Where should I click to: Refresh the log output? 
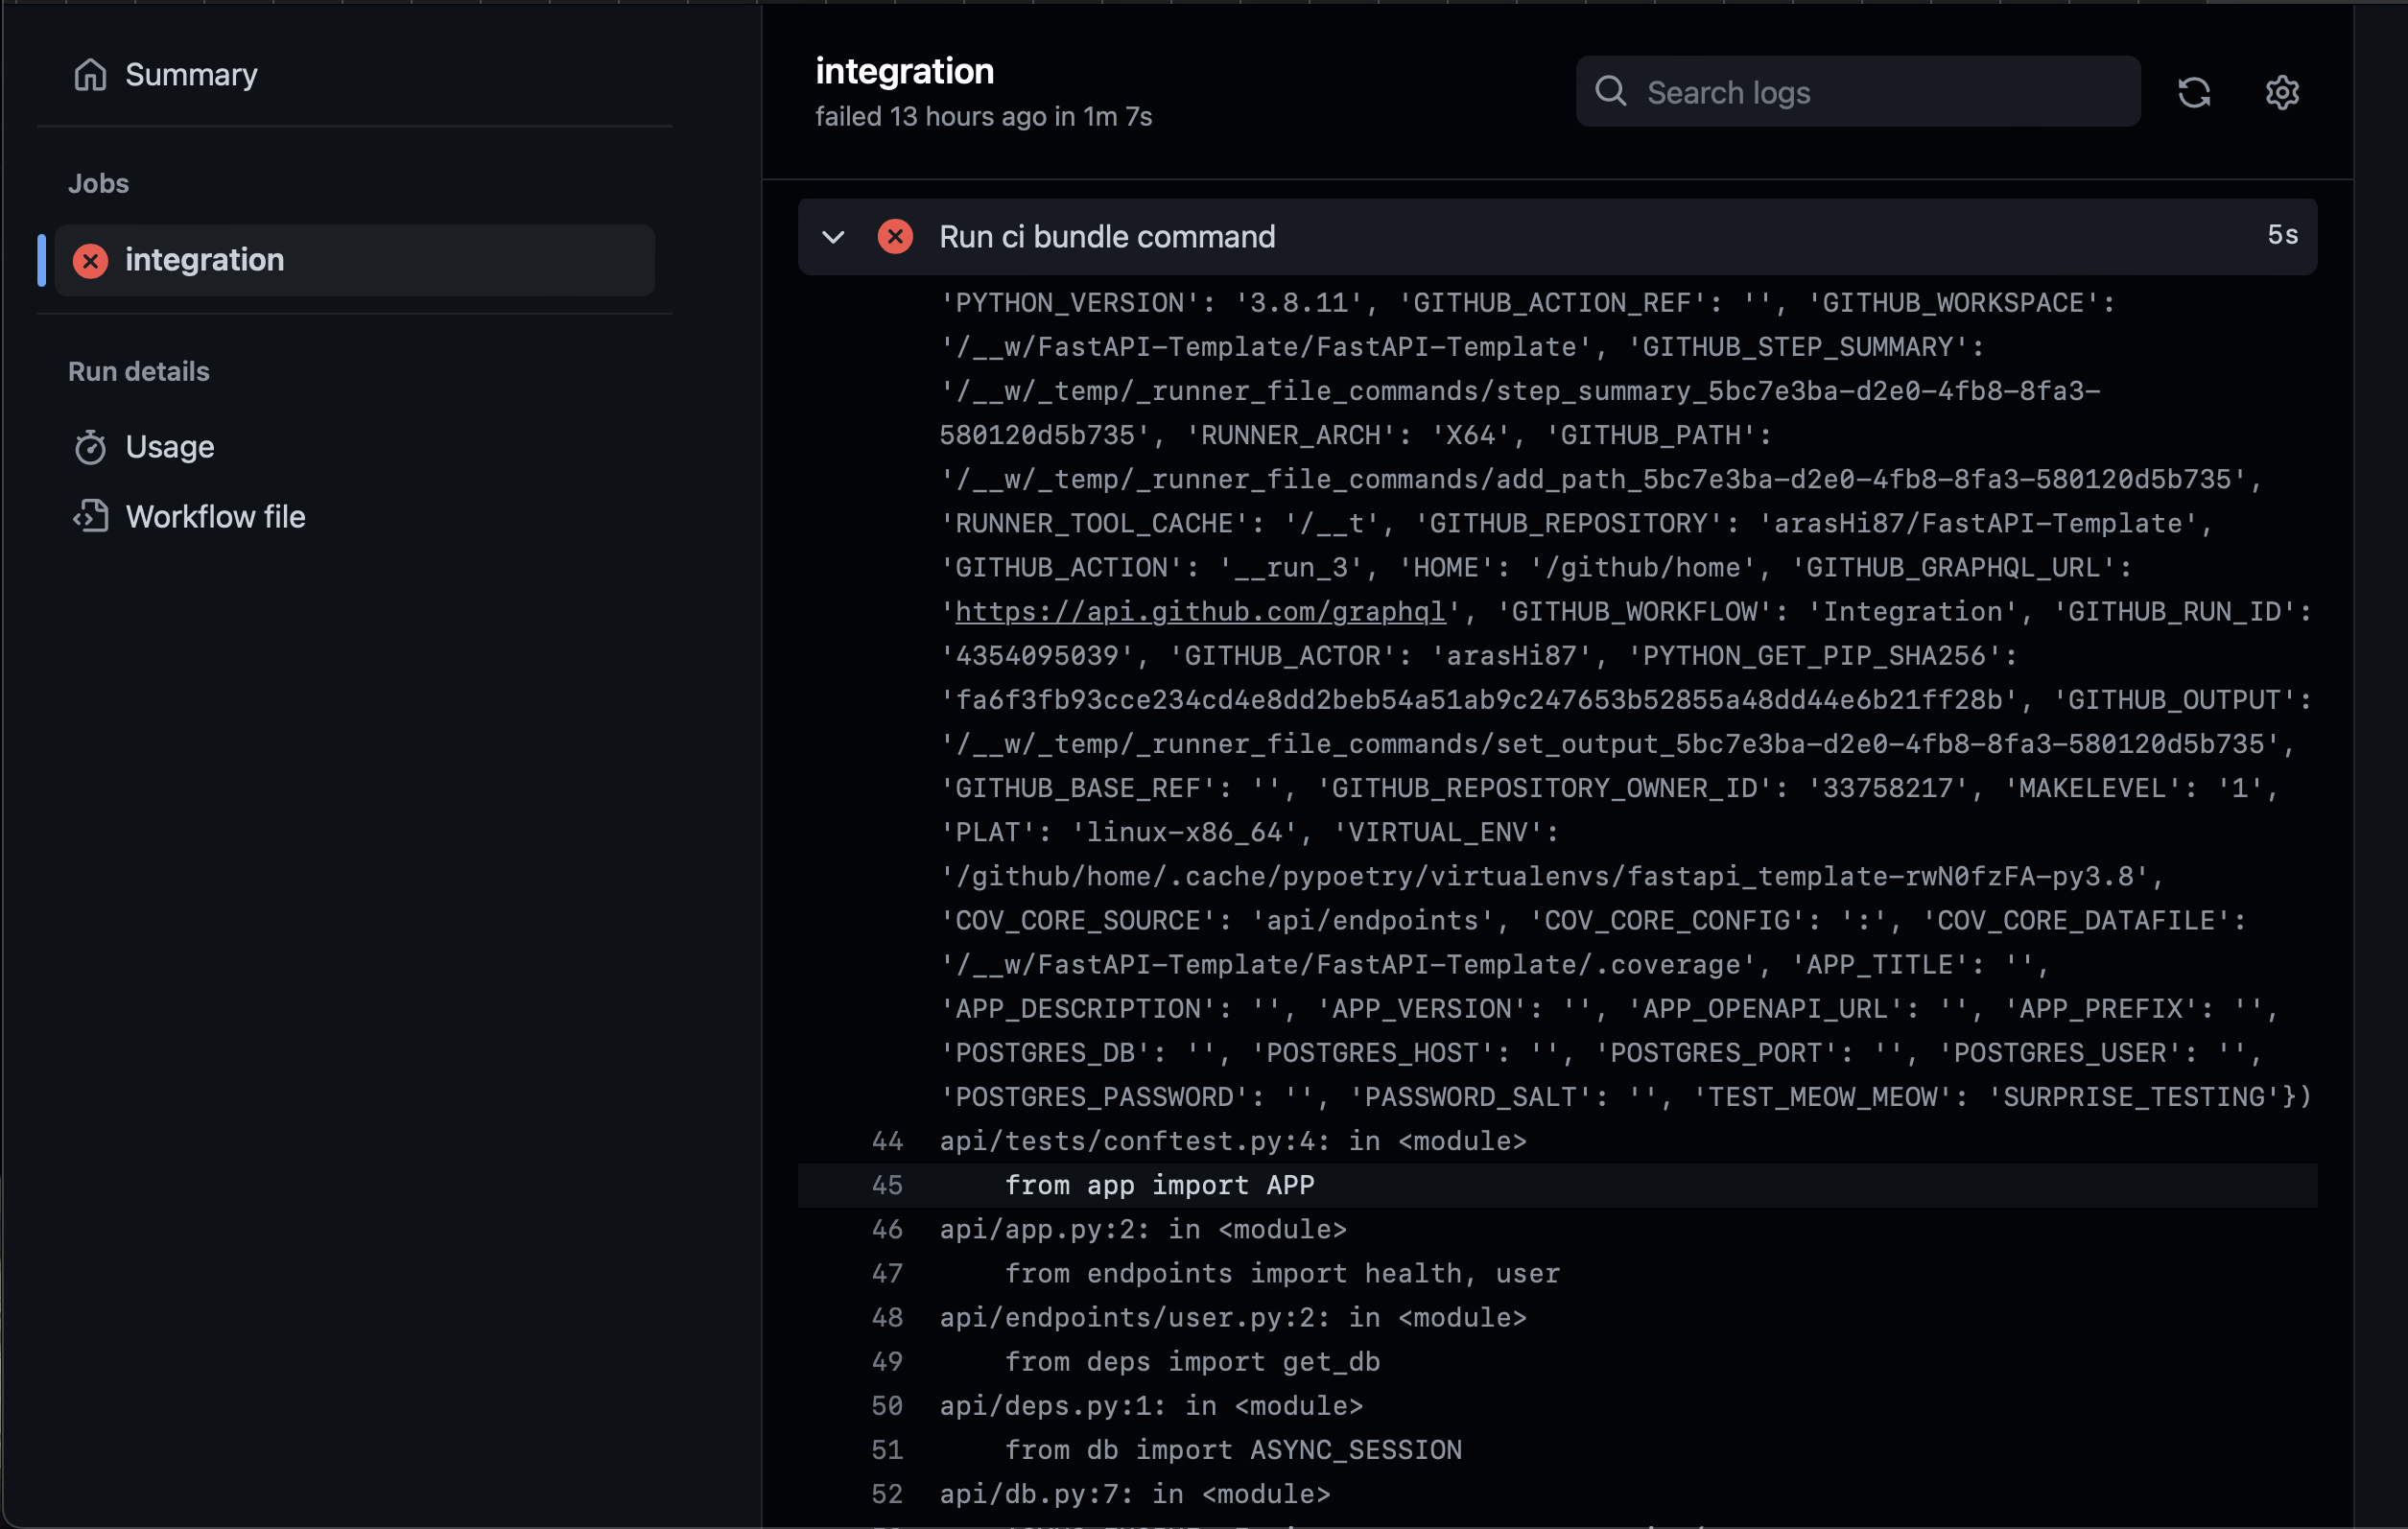pyautogui.click(x=2194, y=92)
